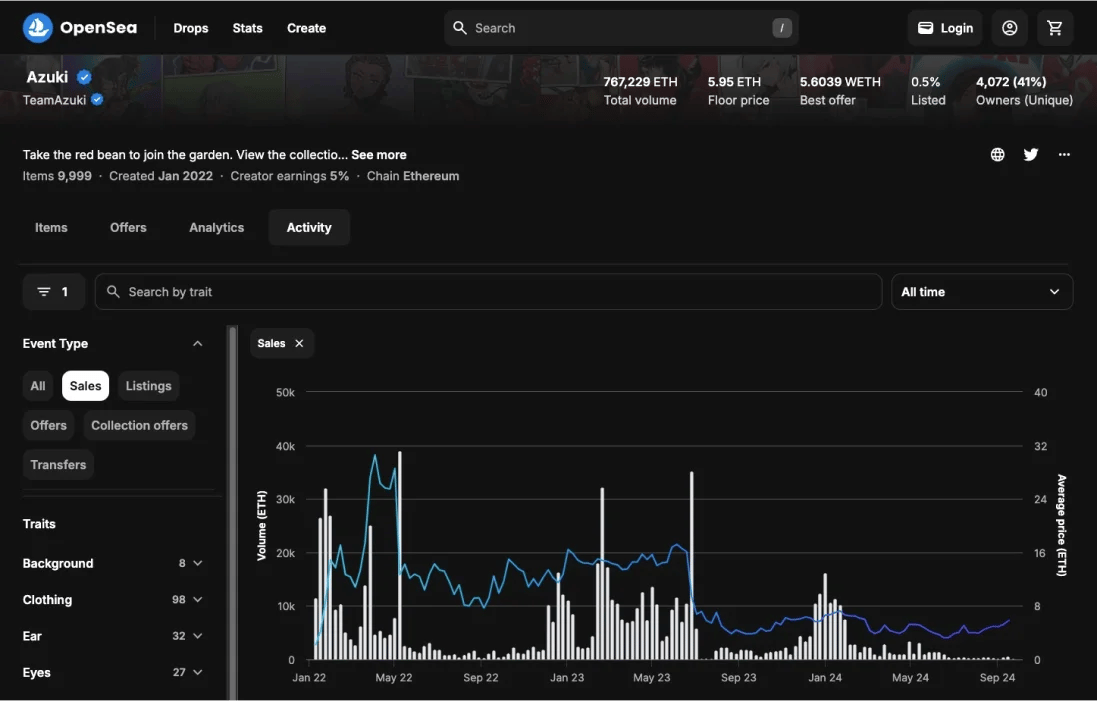Expand the Background trait list
The height and width of the screenshot is (701, 1097).
tap(197, 564)
